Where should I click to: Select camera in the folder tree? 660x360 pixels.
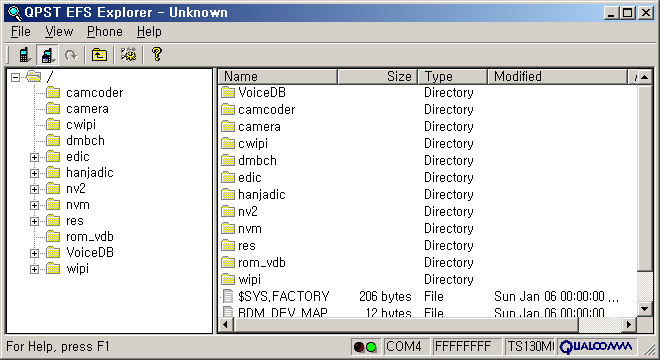[88, 109]
